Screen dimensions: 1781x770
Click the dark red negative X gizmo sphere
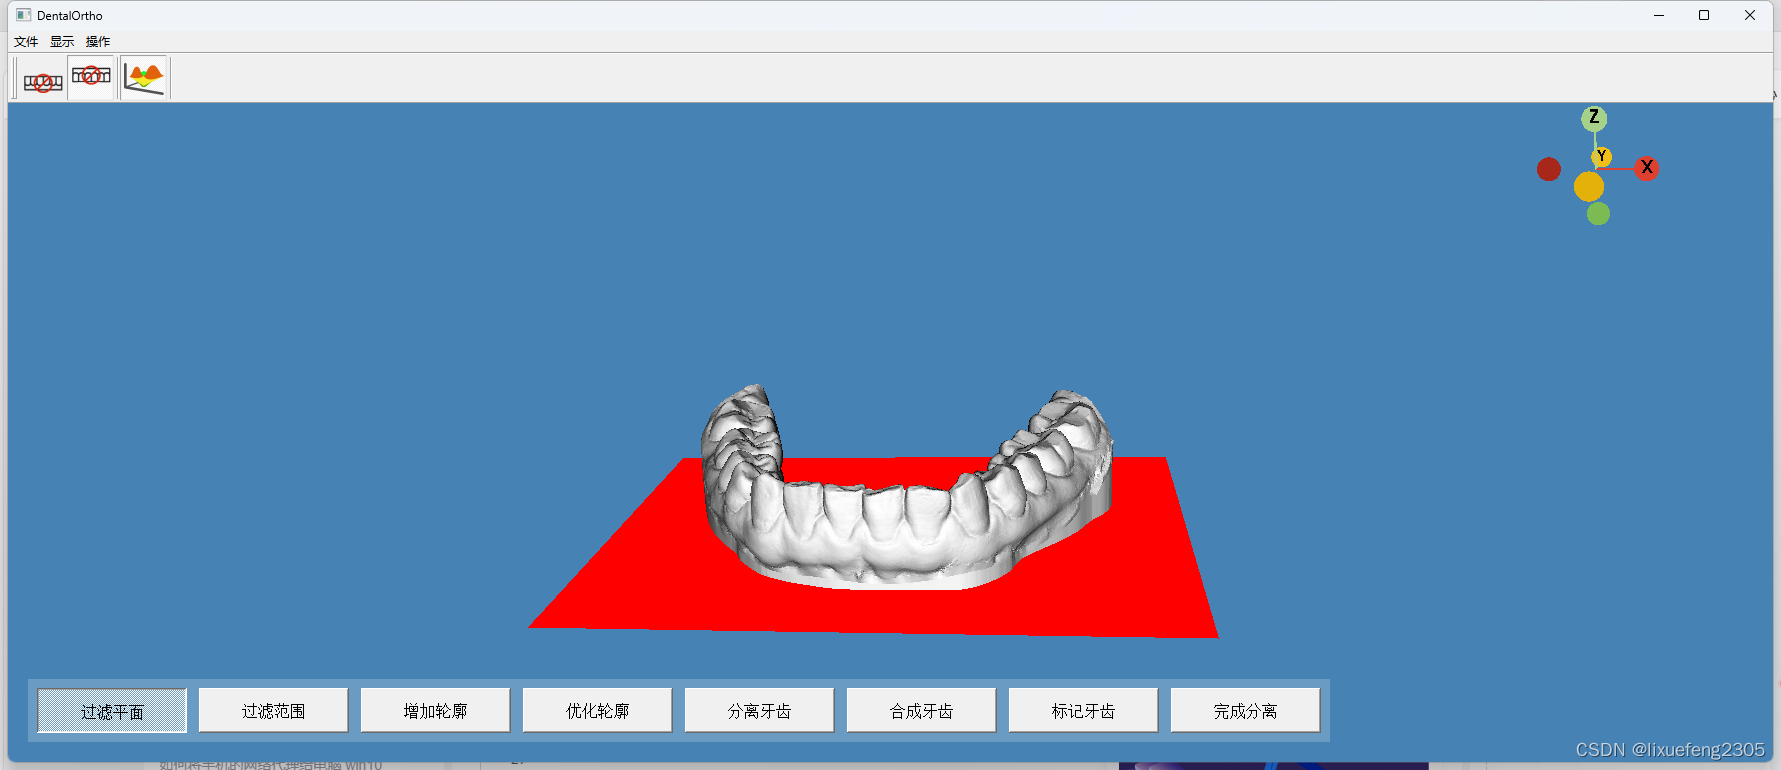[x=1549, y=169]
